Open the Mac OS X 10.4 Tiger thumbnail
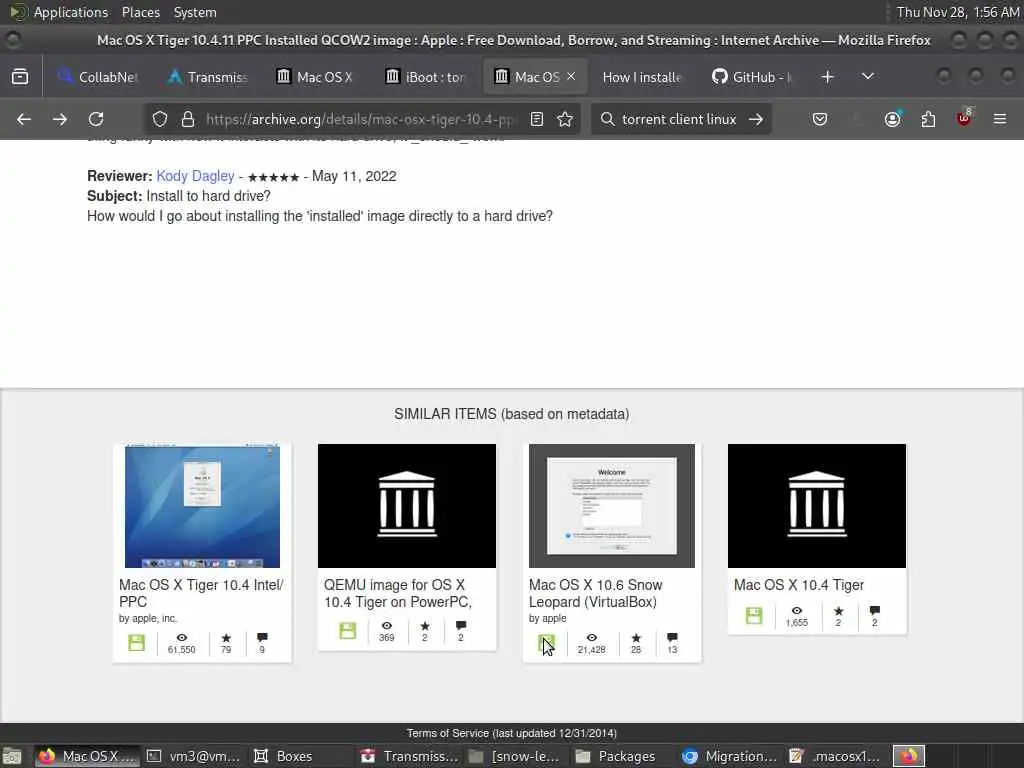Viewport: 1024px width, 768px height. coord(817,506)
